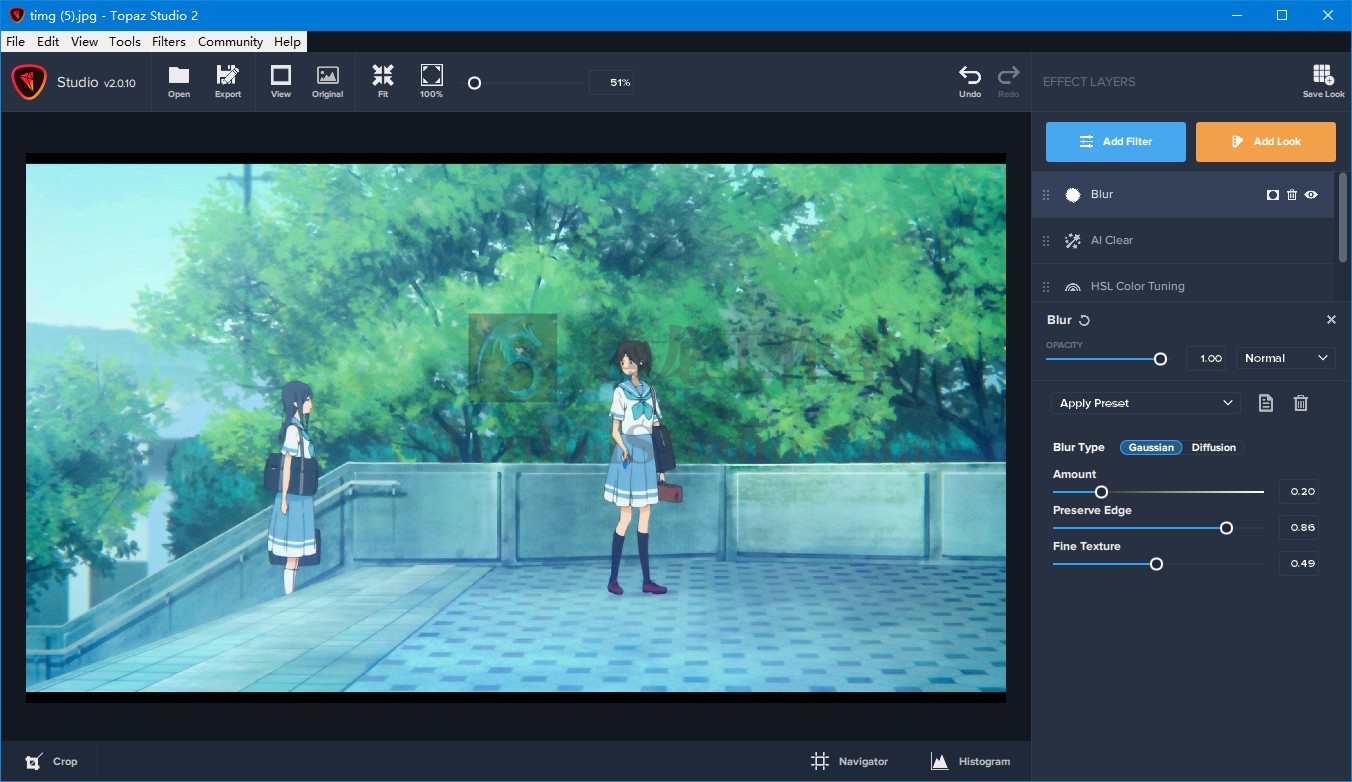Set zoom to 100% icon
The image size is (1352, 782).
point(431,81)
